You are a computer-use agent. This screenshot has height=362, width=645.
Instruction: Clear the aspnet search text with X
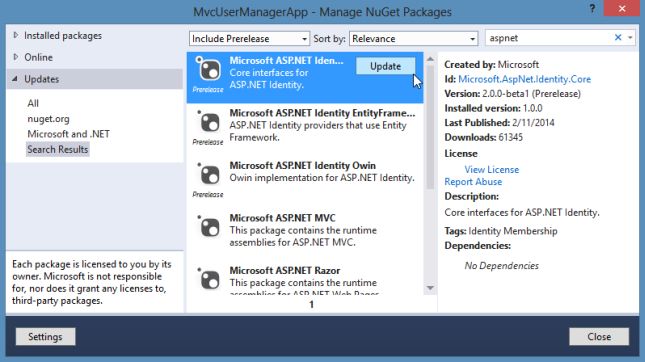coord(618,37)
